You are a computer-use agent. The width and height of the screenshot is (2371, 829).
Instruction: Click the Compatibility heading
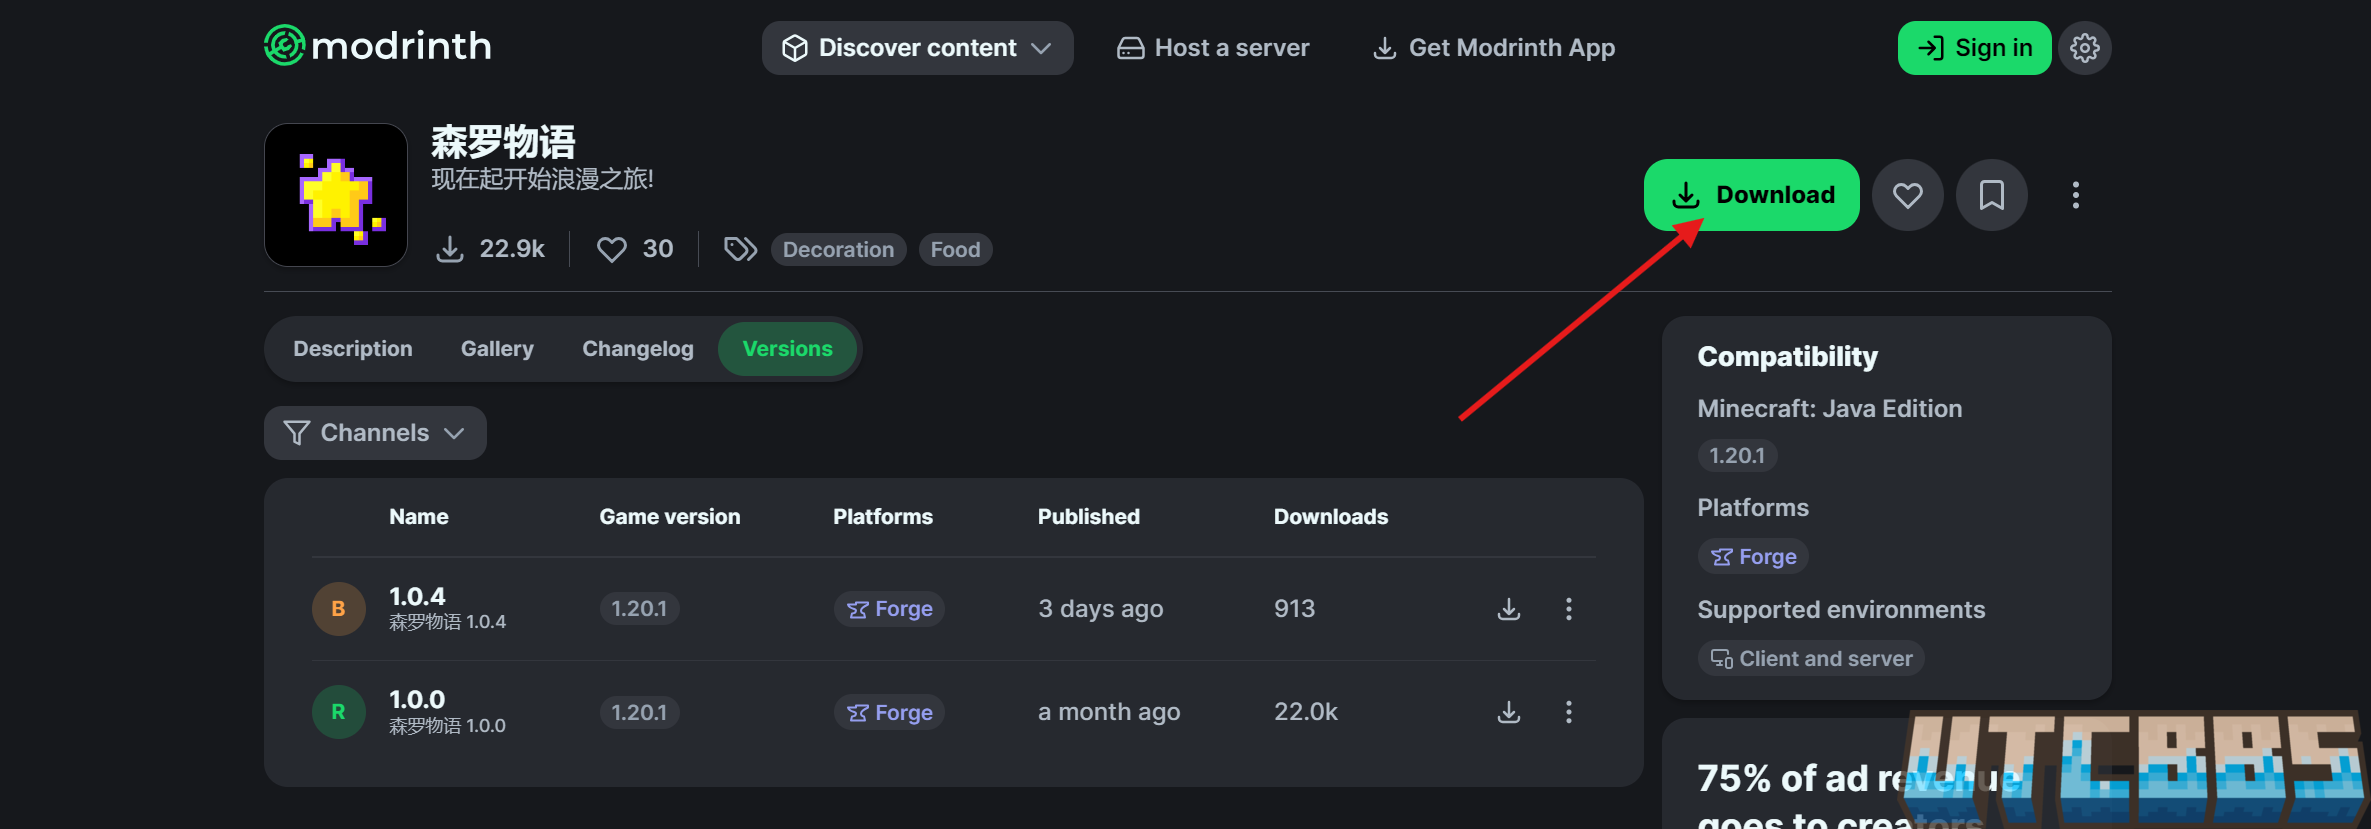[x=1787, y=357]
